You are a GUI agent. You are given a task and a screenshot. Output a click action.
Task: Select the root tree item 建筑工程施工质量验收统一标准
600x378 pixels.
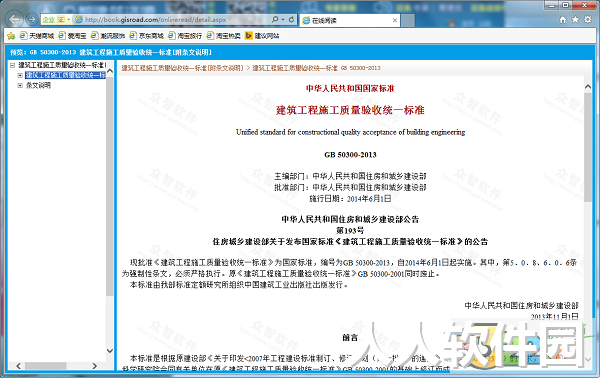62,65
